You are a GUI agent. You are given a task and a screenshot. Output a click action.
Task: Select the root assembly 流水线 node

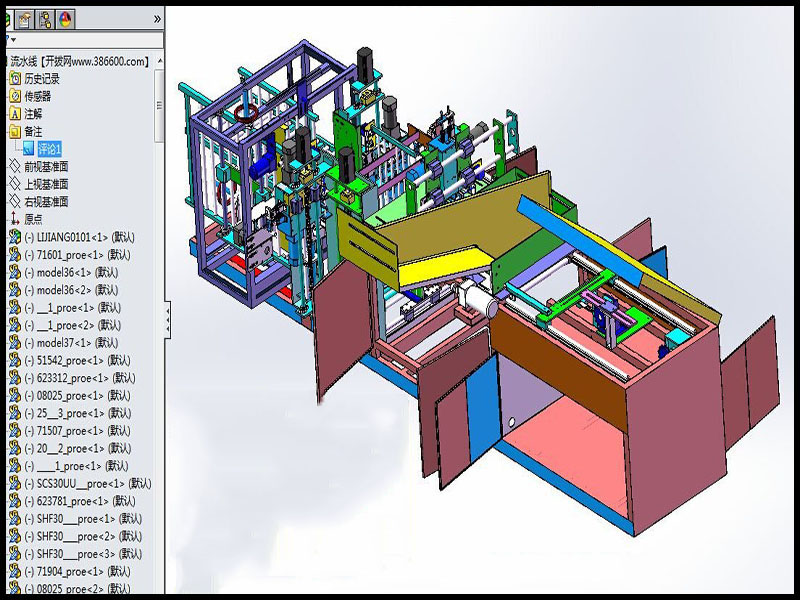pos(80,61)
